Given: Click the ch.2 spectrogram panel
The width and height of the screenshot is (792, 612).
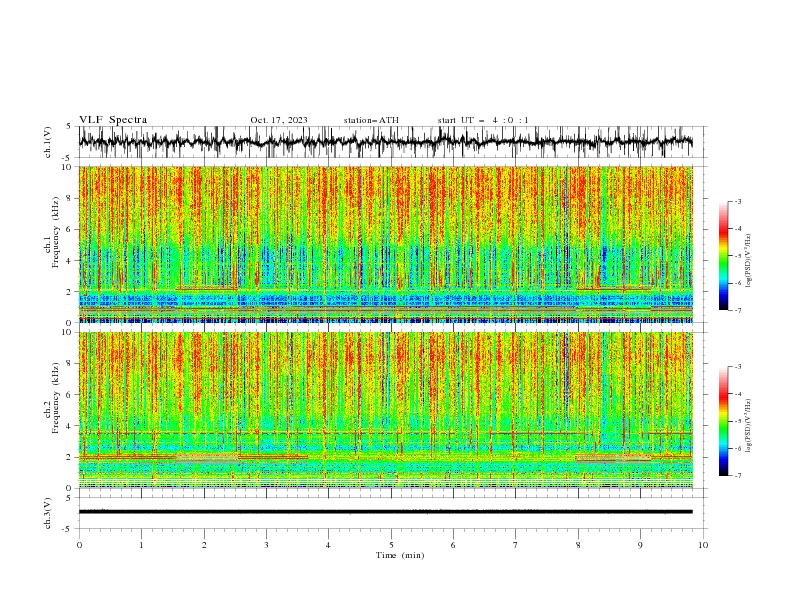Looking at the screenshot, I should (386, 410).
